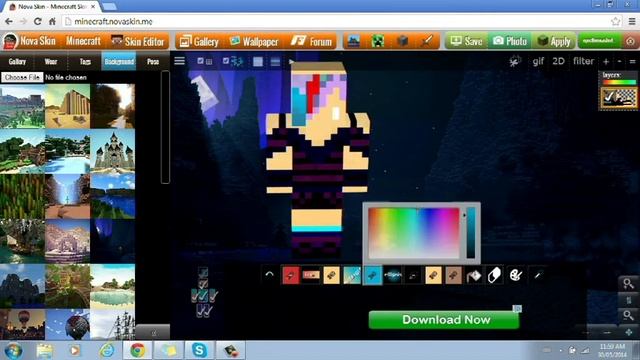
Task: Click the equals control at top right
Action: (633, 62)
